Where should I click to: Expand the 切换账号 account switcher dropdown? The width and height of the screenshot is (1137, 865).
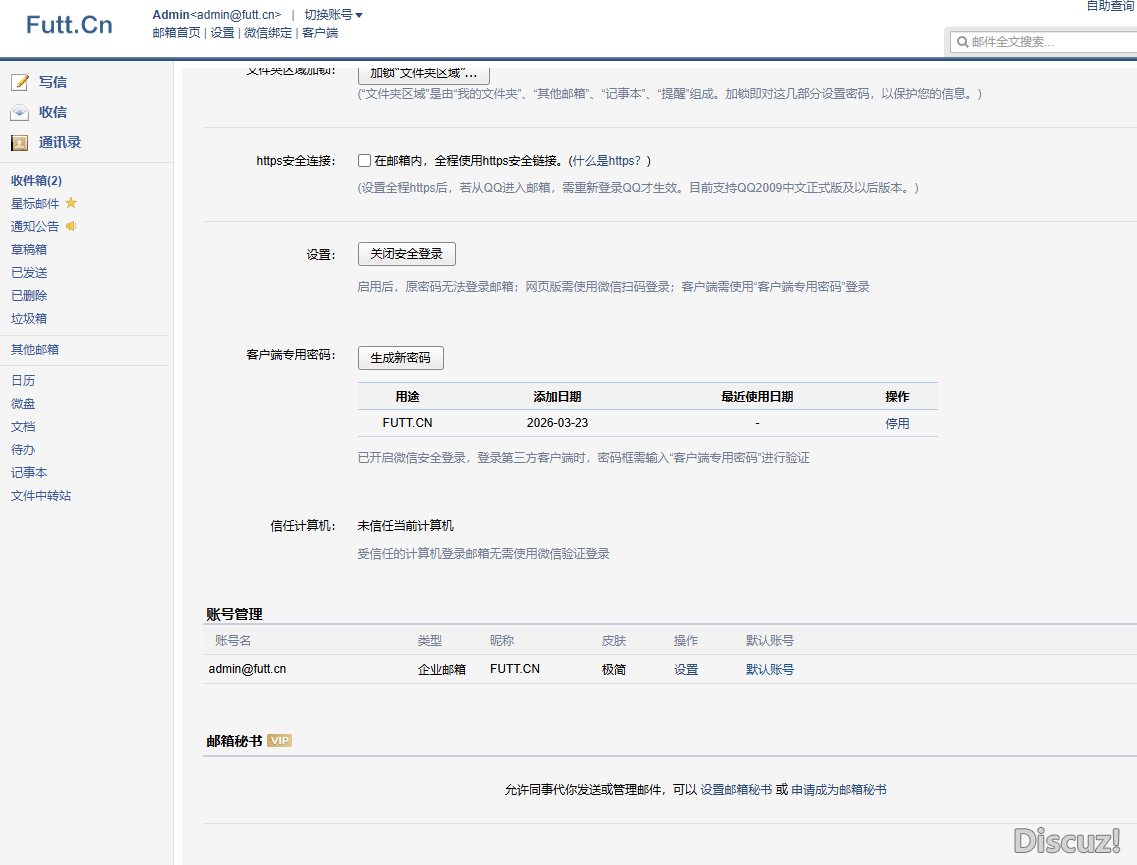coord(333,15)
